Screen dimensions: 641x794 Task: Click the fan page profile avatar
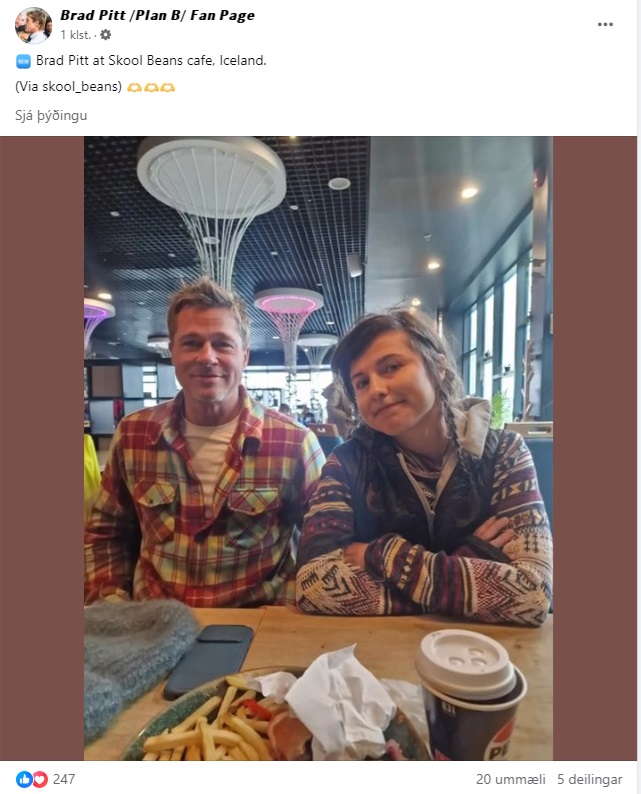pyautogui.click(x=33, y=25)
